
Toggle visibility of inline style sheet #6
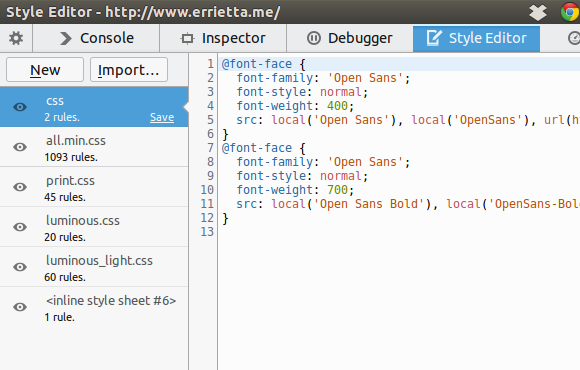click(20, 307)
